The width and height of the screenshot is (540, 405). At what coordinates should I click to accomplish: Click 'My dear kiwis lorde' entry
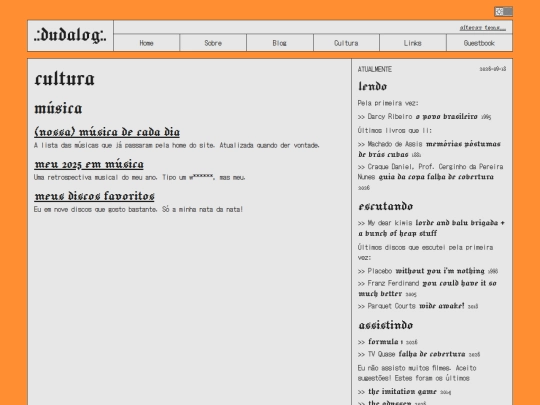point(431,228)
